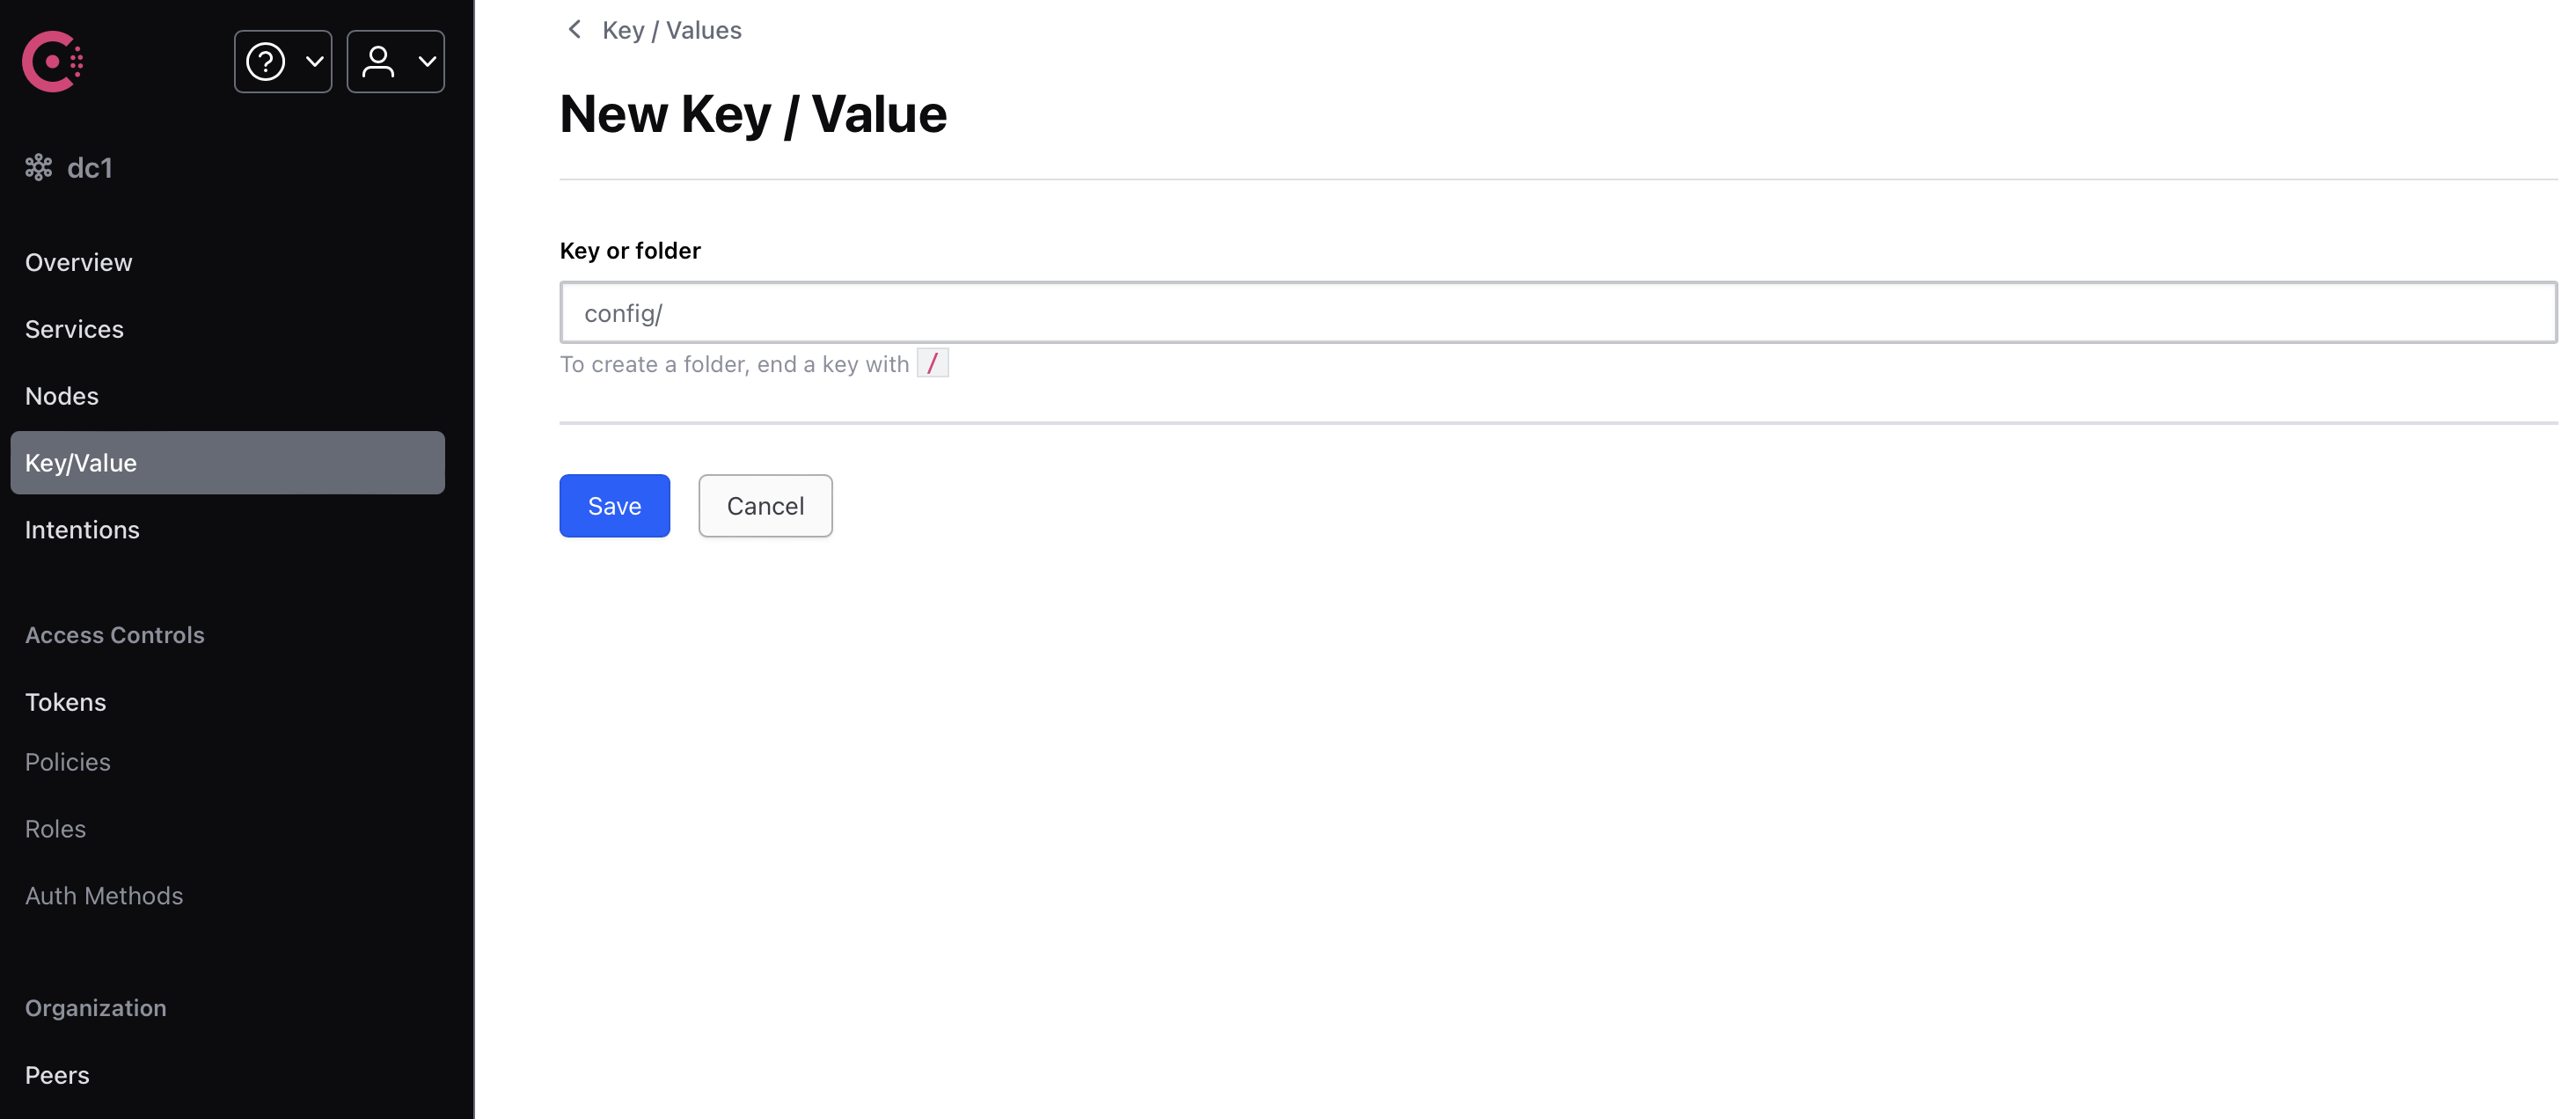Image resolution: width=2576 pixels, height=1119 pixels.
Task: Focus the Key or folder input field
Action: click(1558, 313)
